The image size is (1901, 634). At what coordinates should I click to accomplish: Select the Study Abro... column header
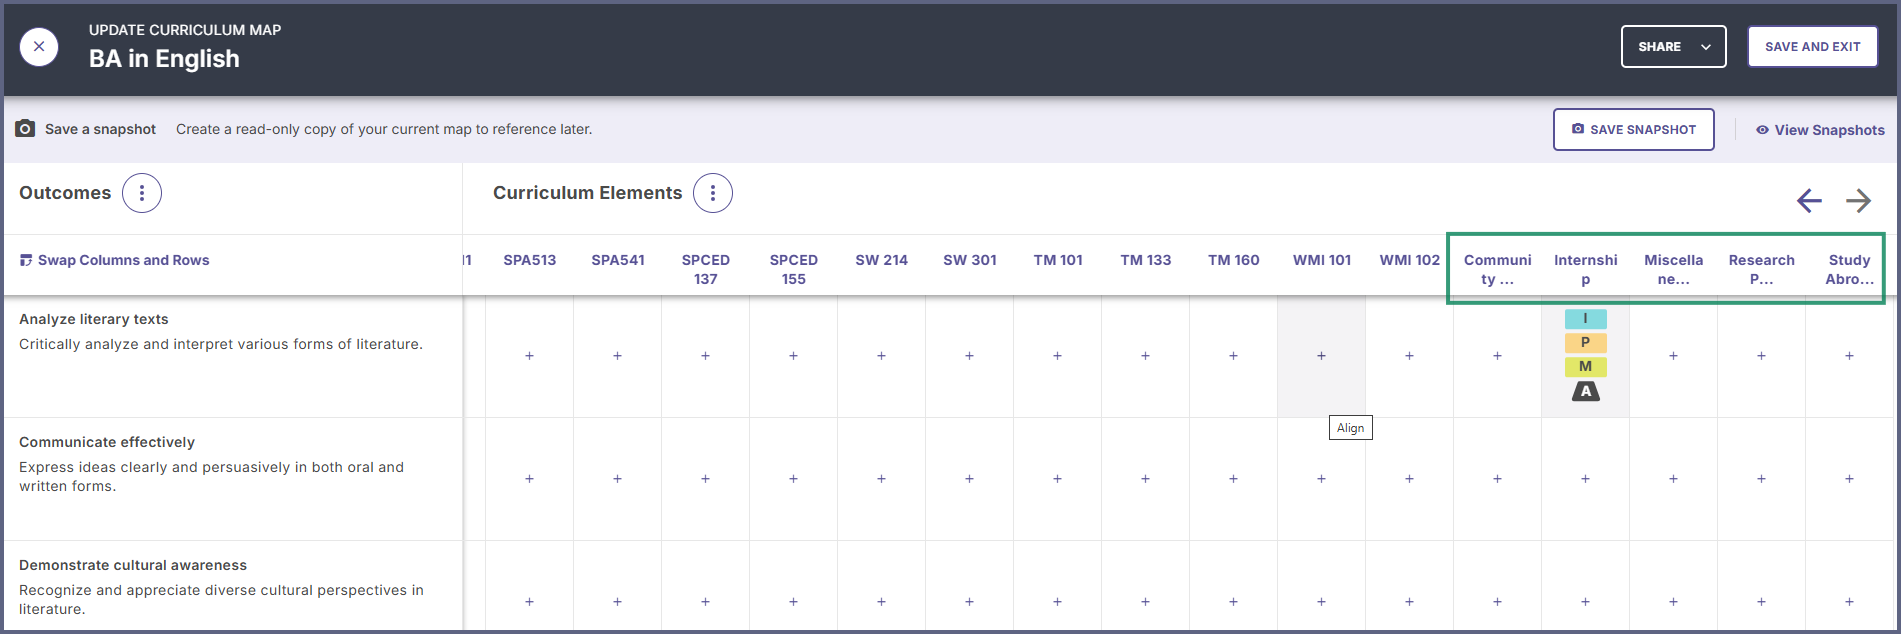pyautogui.click(x=1850, y=269)
